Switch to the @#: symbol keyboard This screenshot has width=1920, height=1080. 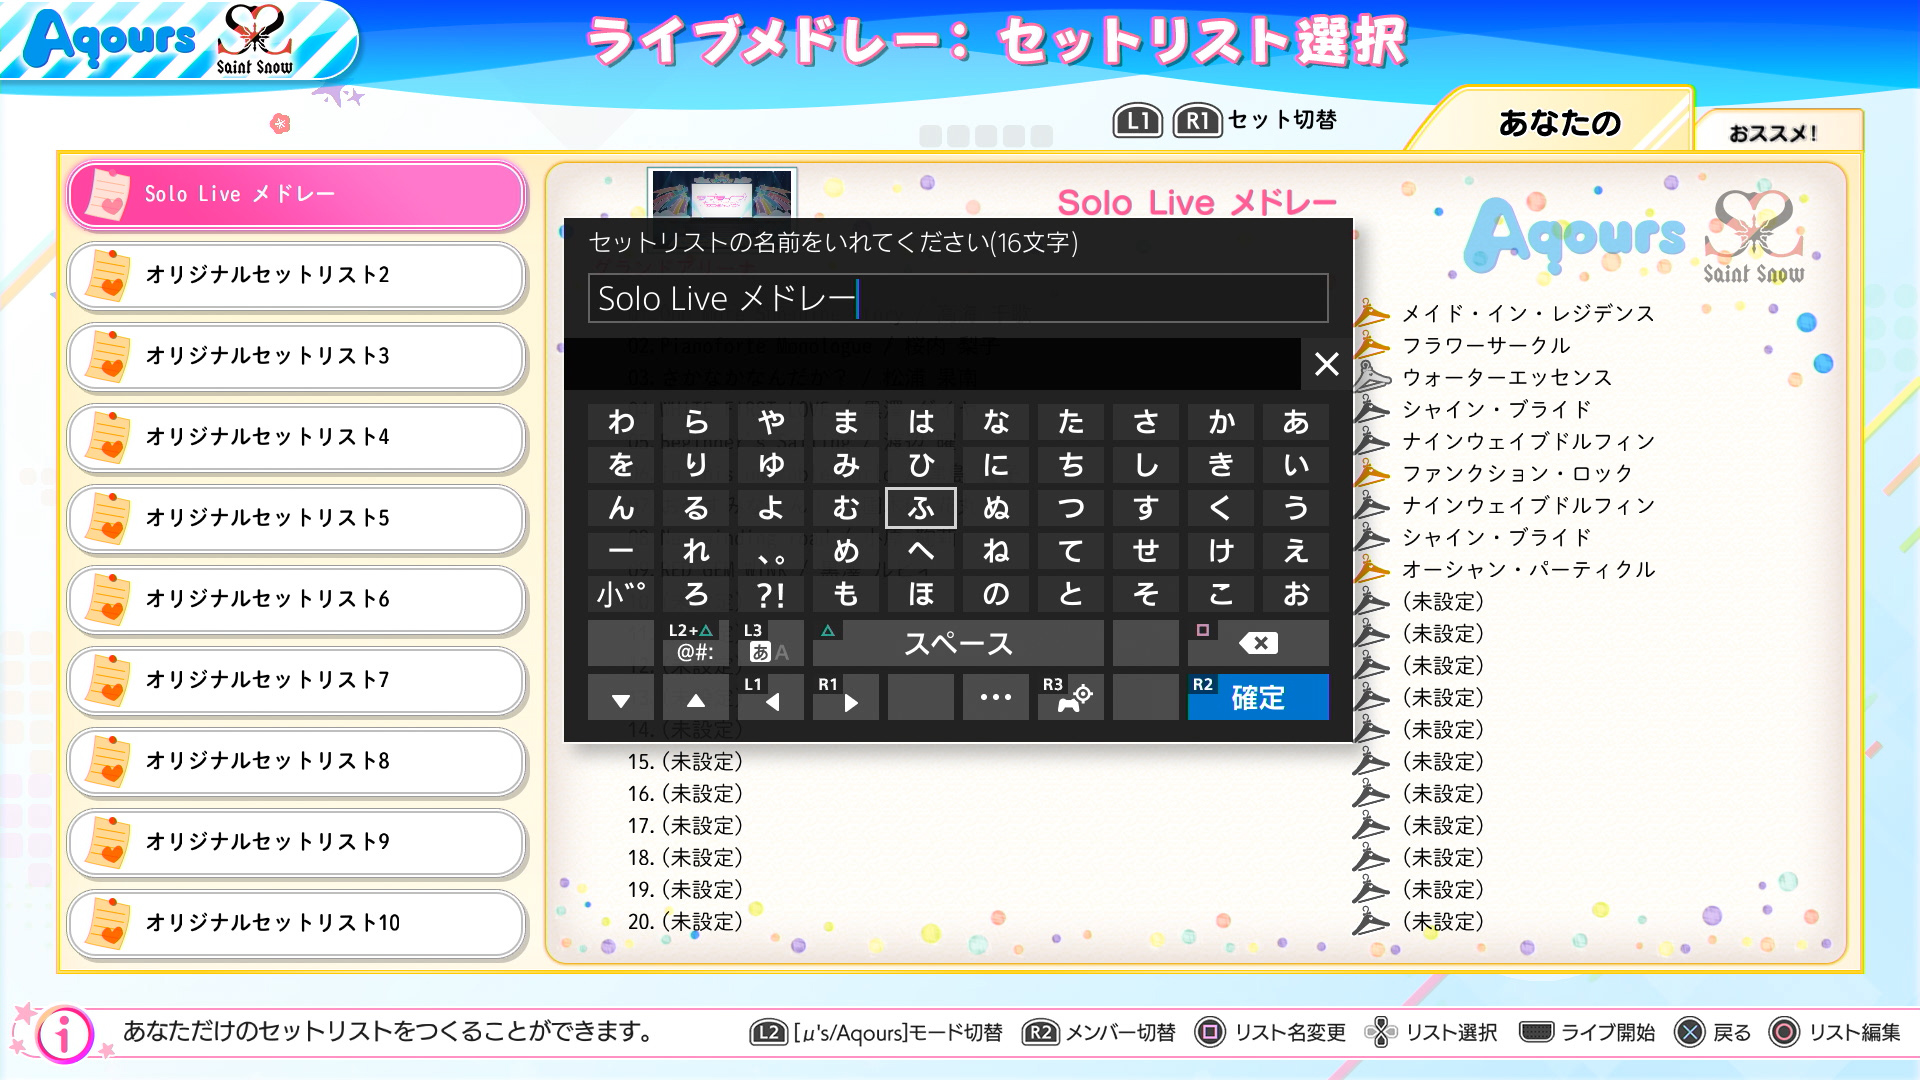(695, 643)
